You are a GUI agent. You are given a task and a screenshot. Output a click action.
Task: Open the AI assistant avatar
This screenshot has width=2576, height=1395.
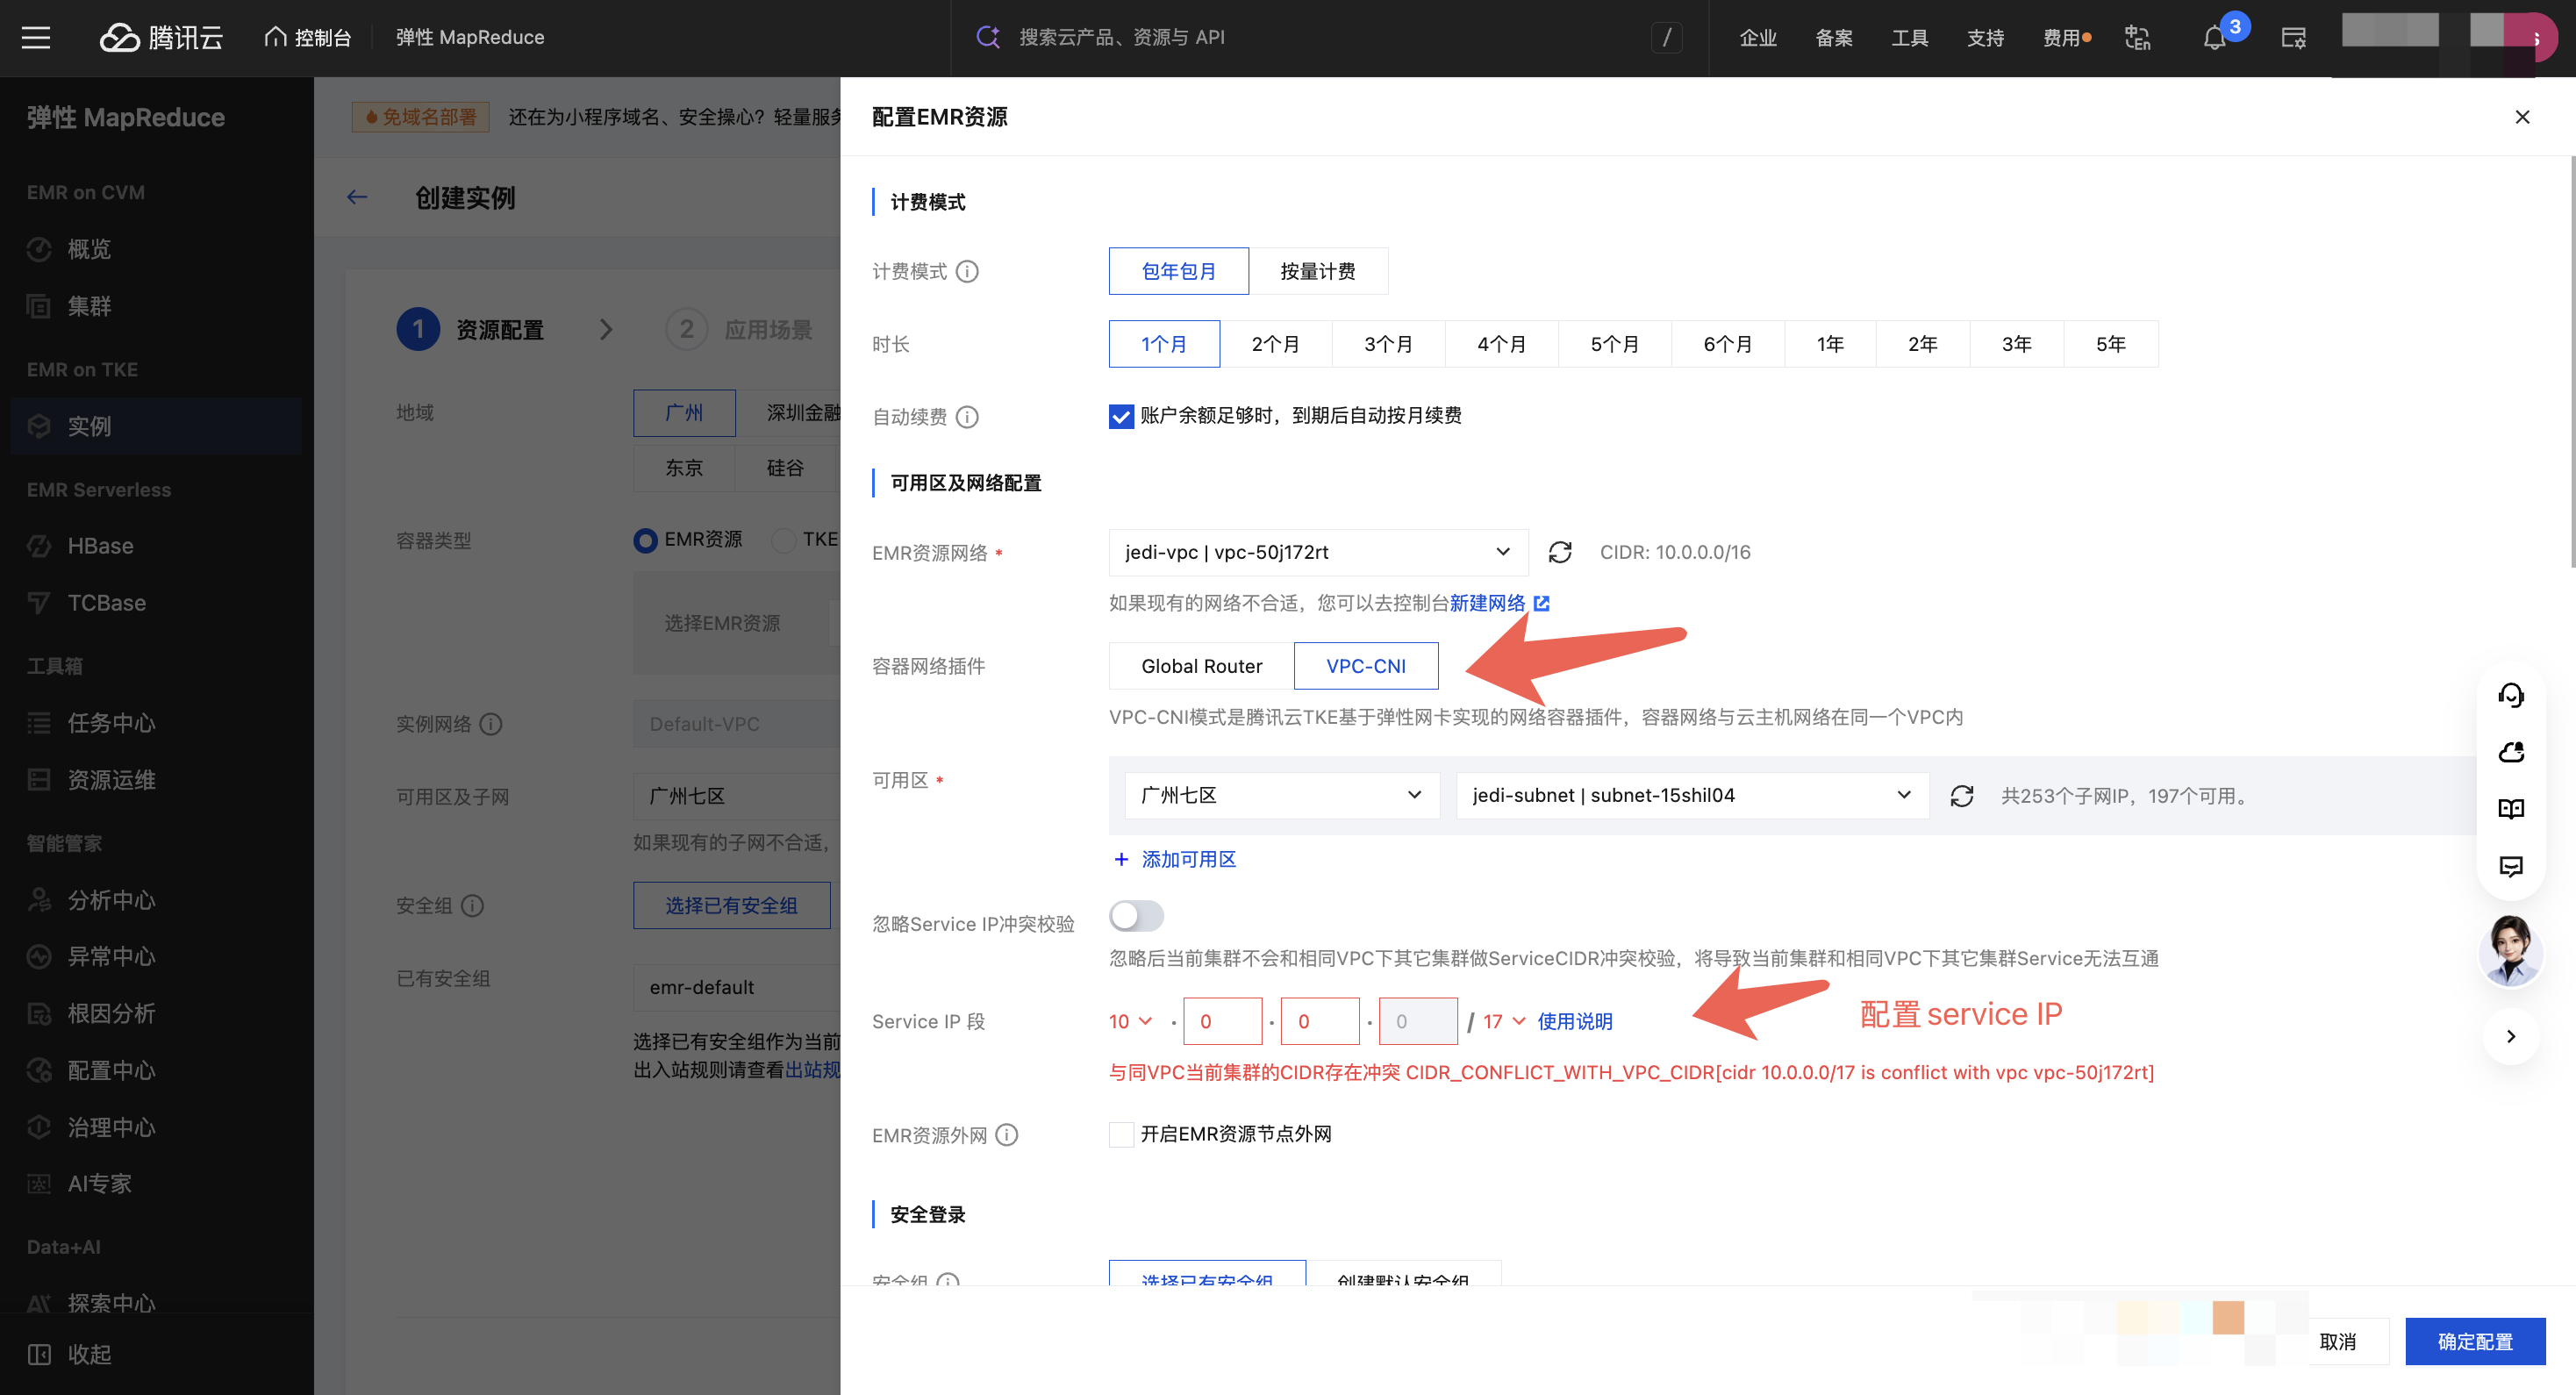tap(2510, 950)
